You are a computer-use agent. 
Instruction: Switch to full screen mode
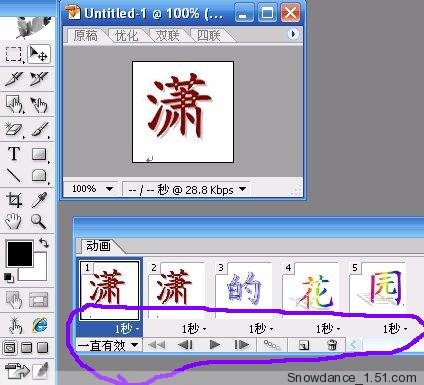[43, 348]
